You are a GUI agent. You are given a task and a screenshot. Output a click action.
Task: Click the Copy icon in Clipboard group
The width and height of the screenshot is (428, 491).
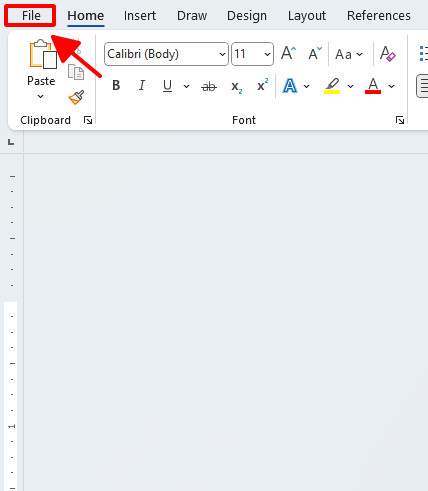click(76, 72)
